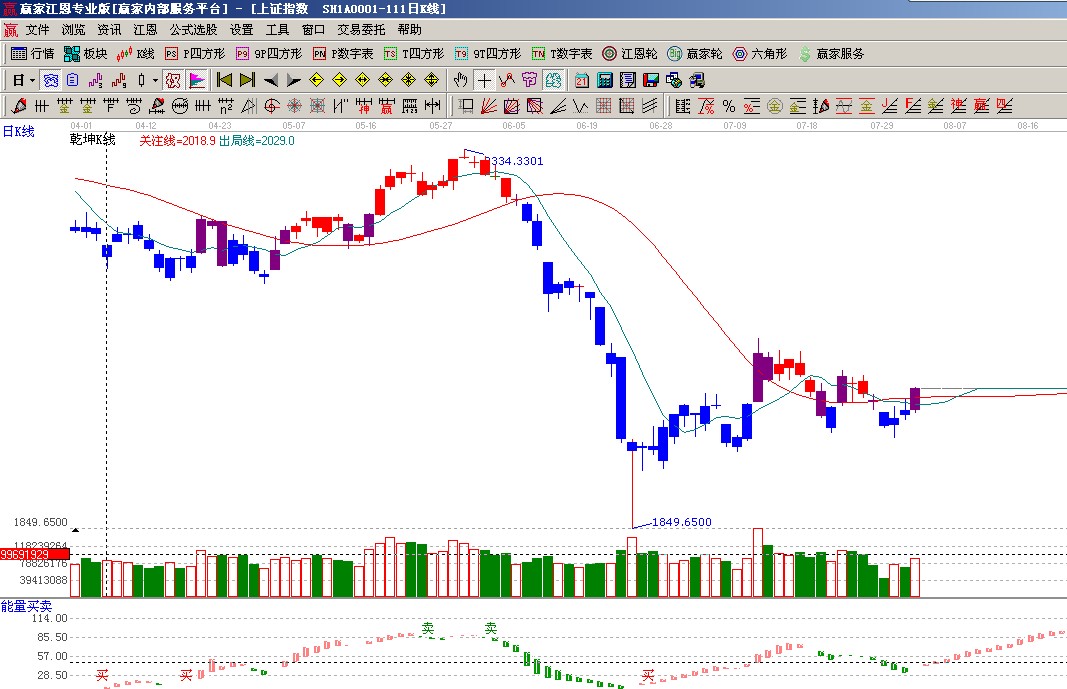
Task: Click the floppy disk save icon
Action: pyautogui.click(x=650, y=80)
